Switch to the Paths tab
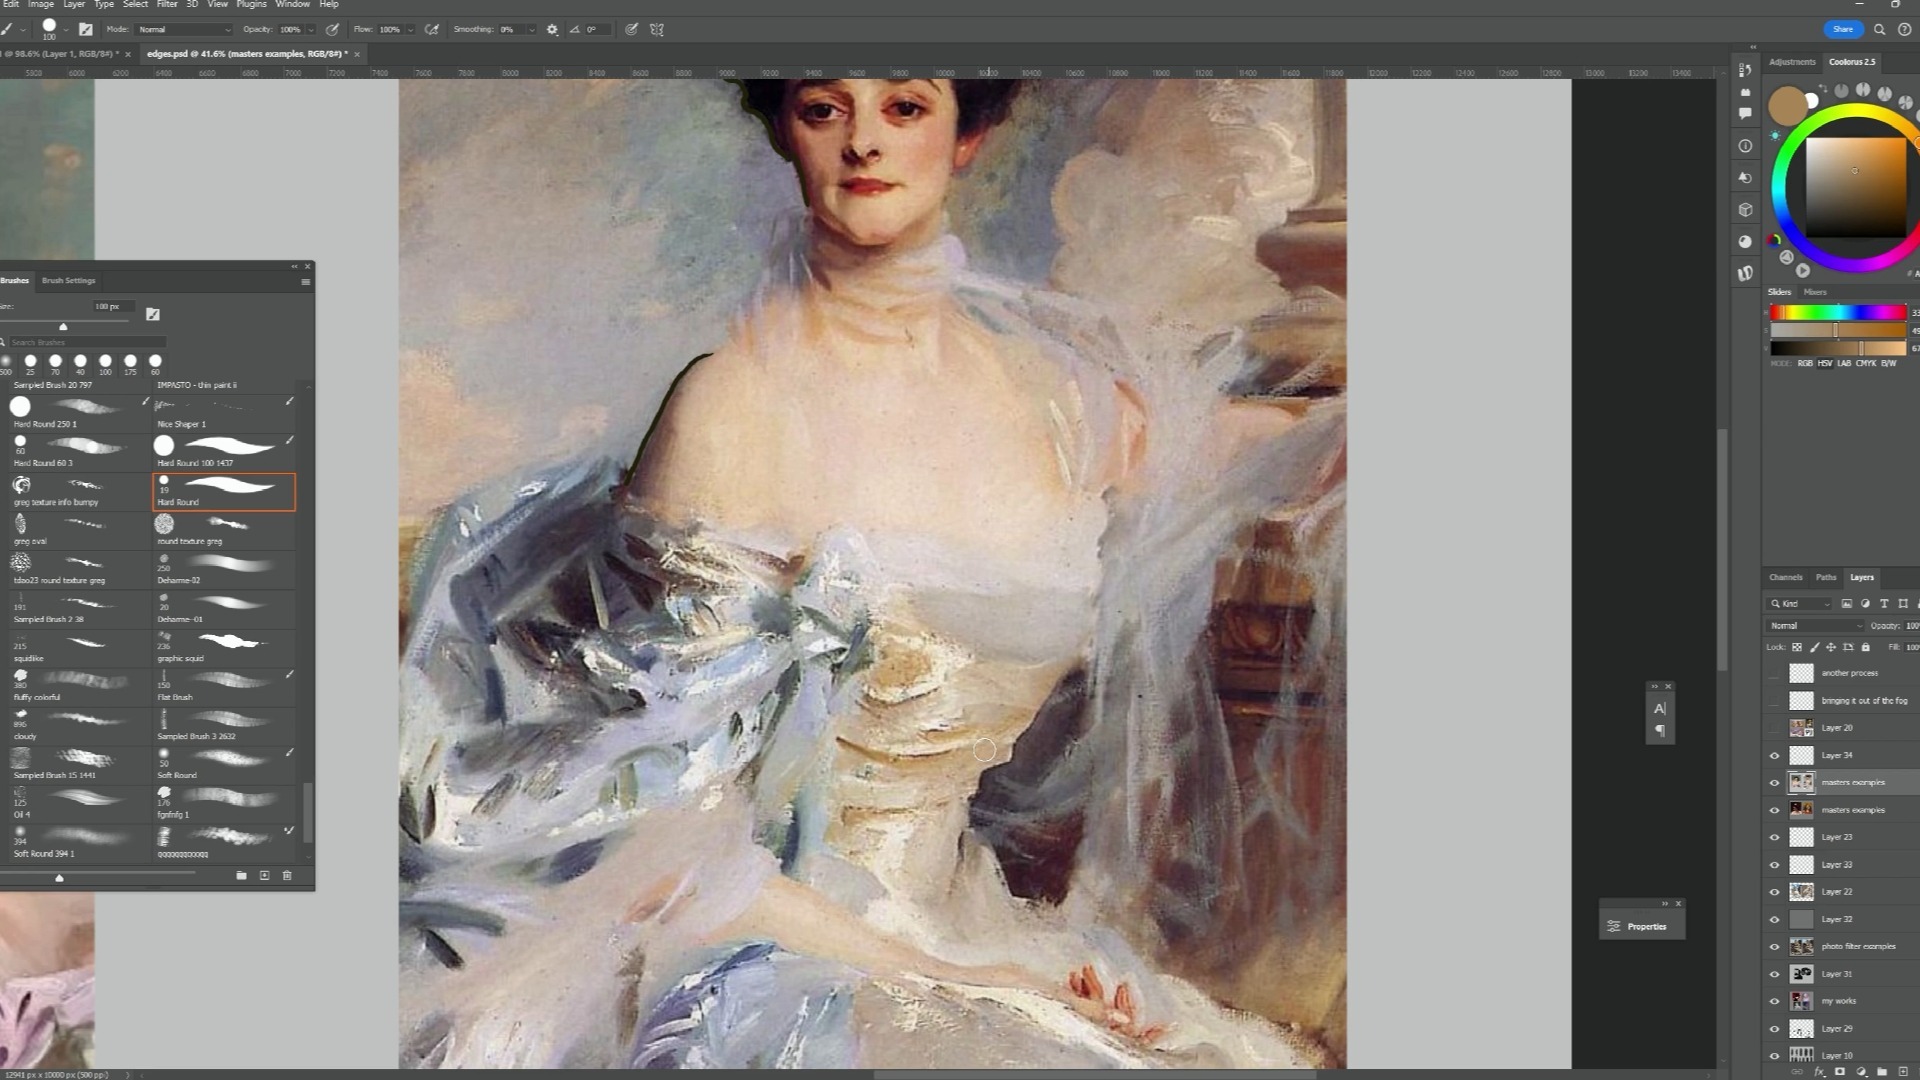1920x1080 pixels. pyautogui.click(x=1826, y=578)
